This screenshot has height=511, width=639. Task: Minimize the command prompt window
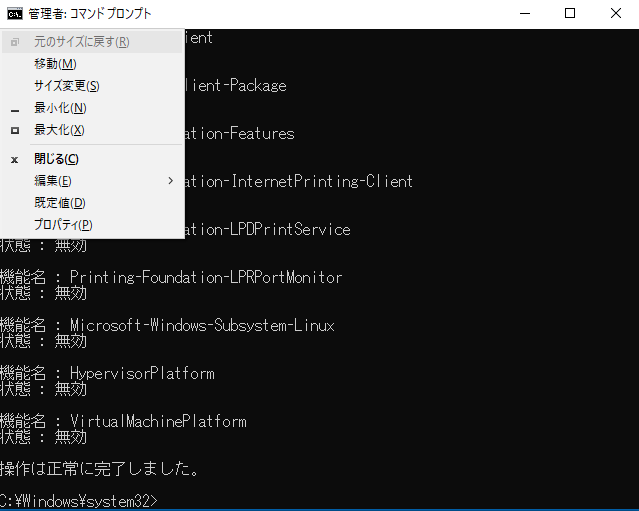pyautogui.click(x=525, y=13)
